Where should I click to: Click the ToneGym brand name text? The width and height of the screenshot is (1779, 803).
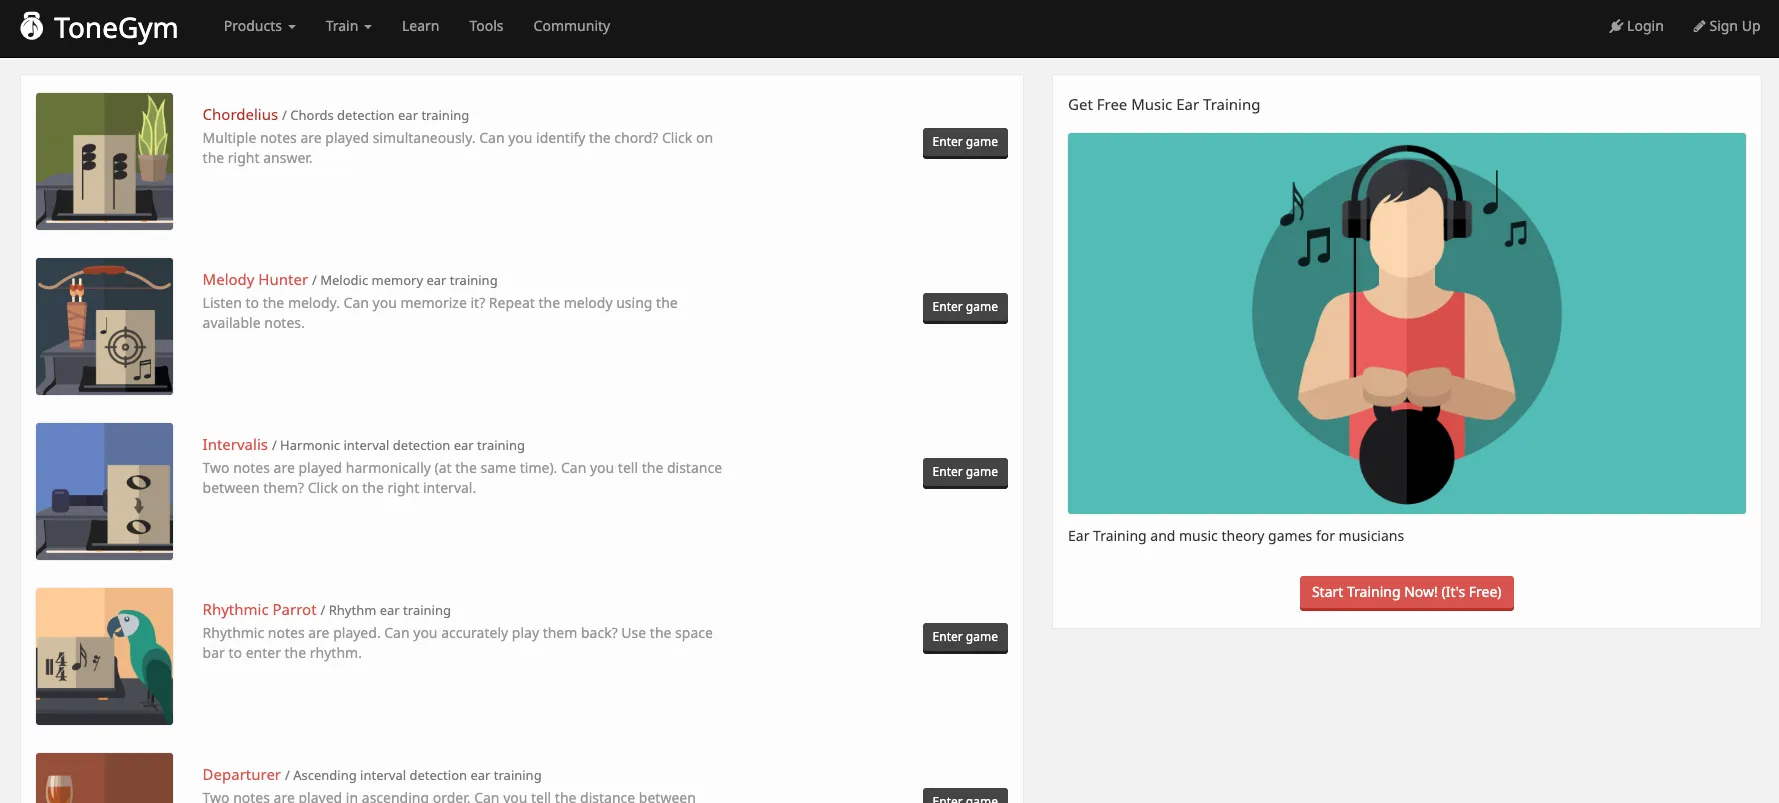[x=116, y=28]
